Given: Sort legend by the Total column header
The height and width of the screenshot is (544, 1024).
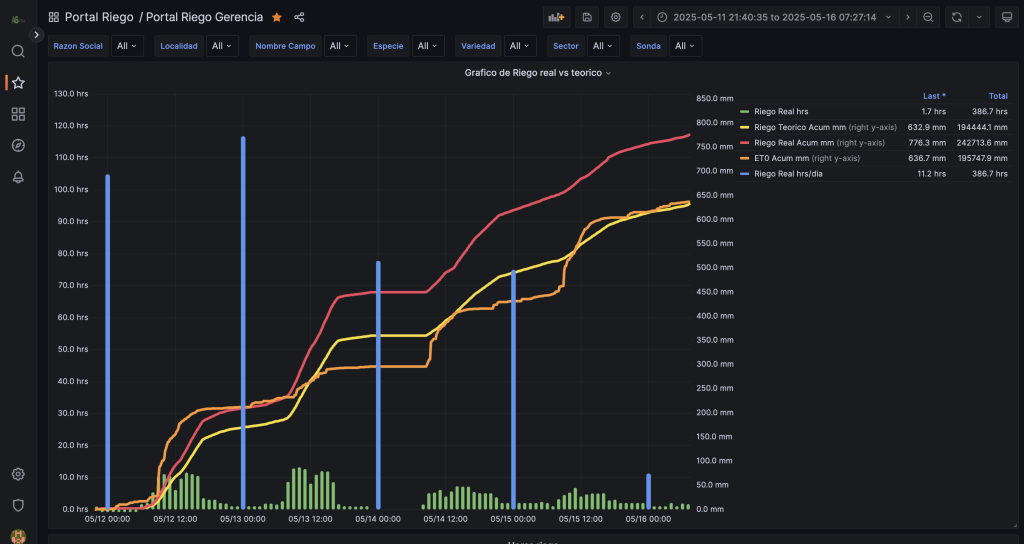Looking at the screenshot, I should 997,96.
